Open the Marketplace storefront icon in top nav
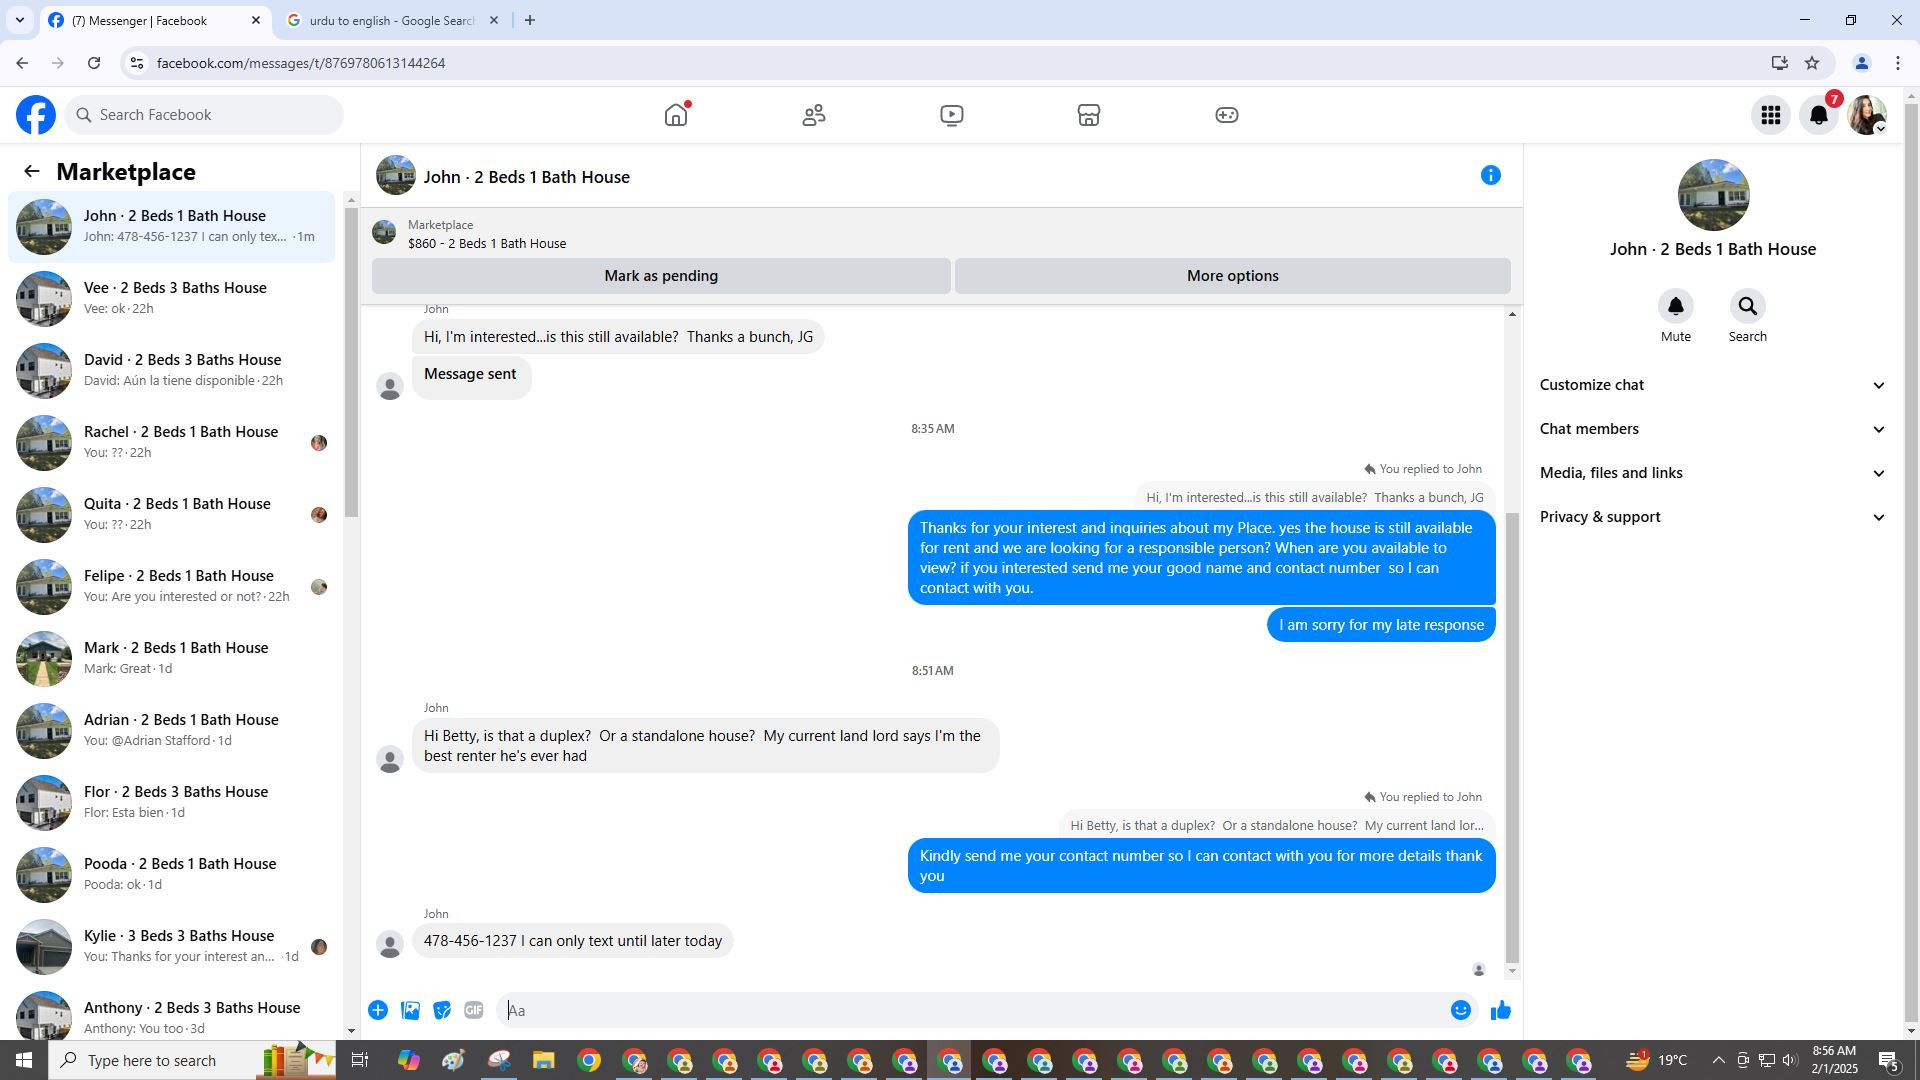This screenshot has height=1080, width=1920. click(x=1088, y=115)
